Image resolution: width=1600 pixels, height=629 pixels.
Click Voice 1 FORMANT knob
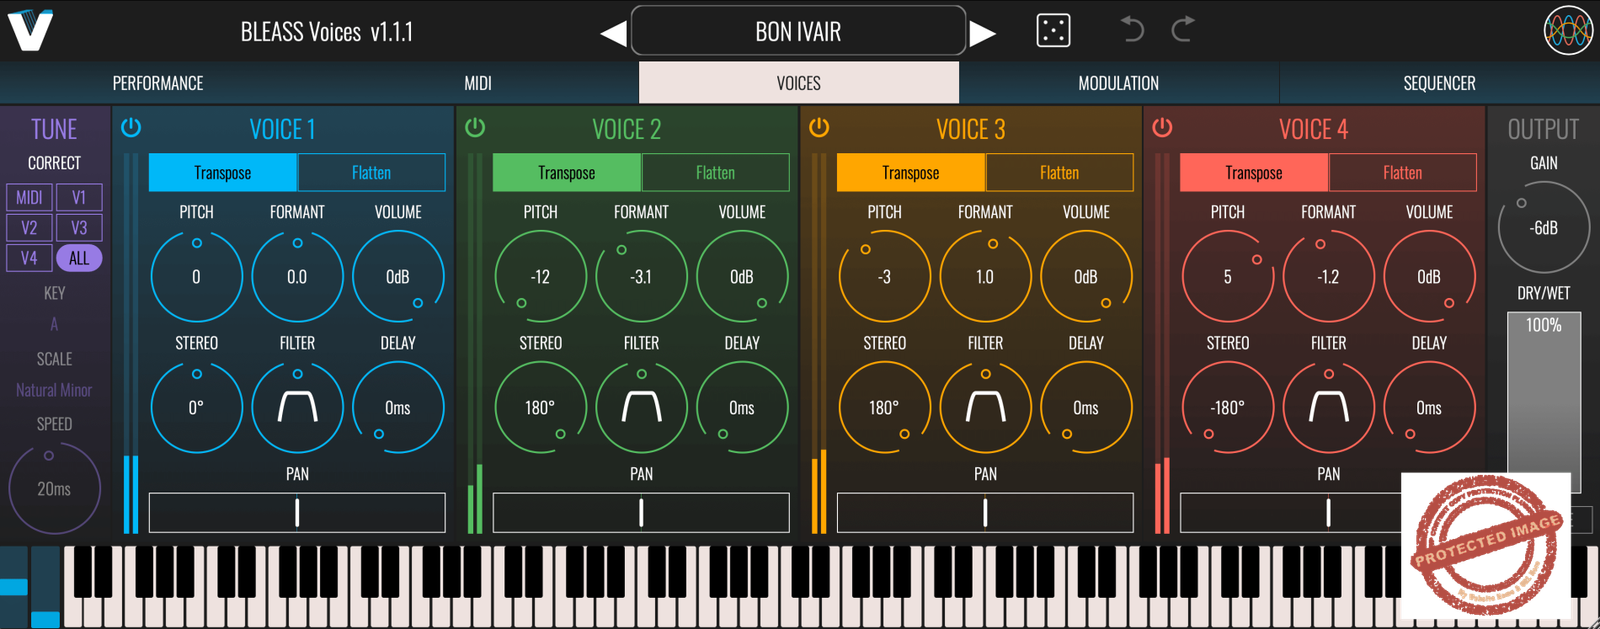[297, 277]
